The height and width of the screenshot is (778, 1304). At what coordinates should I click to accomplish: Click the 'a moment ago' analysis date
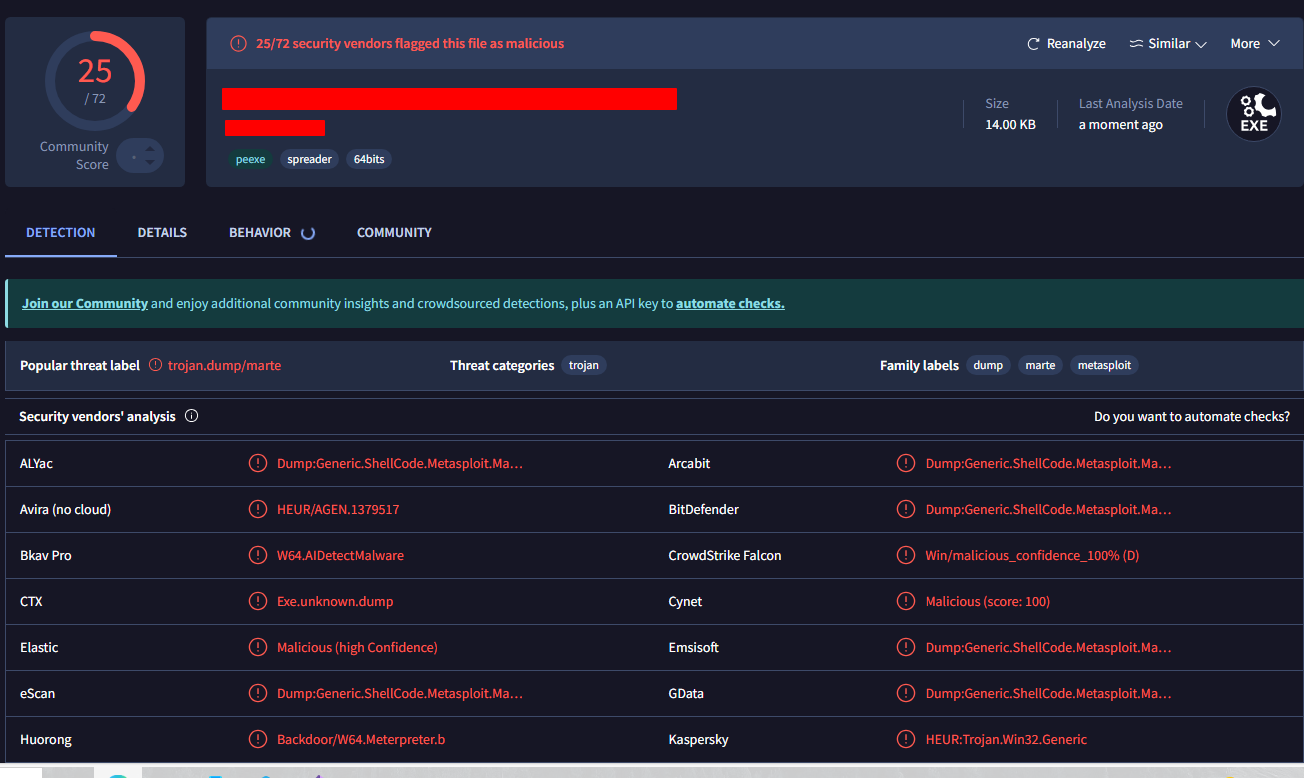coord(1120,124)
